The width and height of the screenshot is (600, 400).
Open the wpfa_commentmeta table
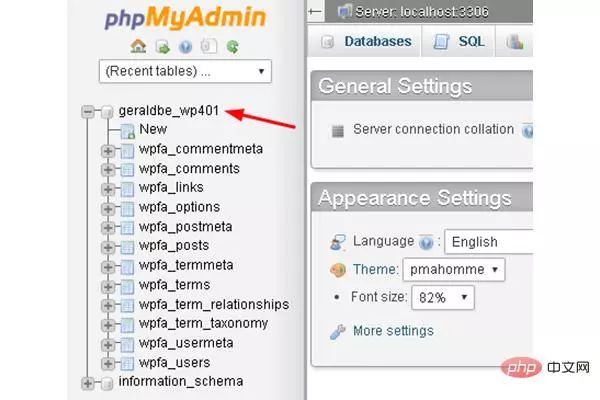tap(201, 149)
